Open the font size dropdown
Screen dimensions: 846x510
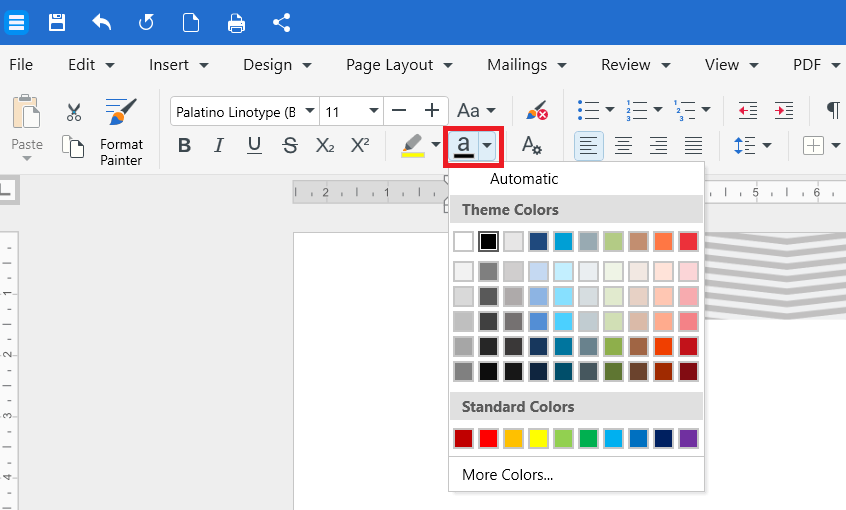[373, 111]
